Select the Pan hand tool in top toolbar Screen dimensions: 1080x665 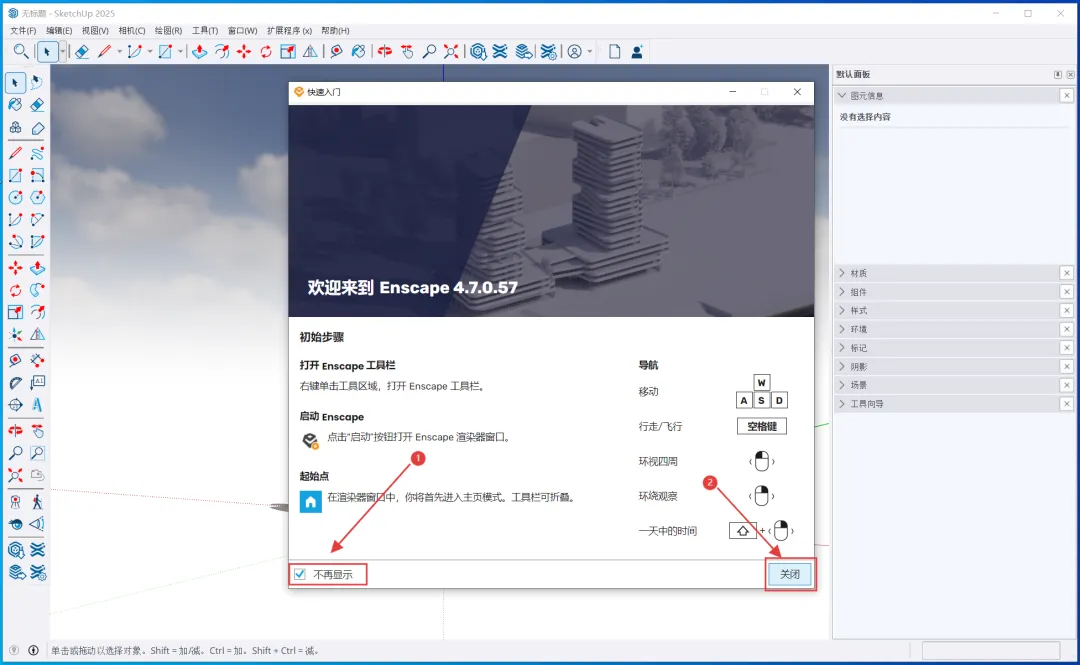click(x=407, y=51)
